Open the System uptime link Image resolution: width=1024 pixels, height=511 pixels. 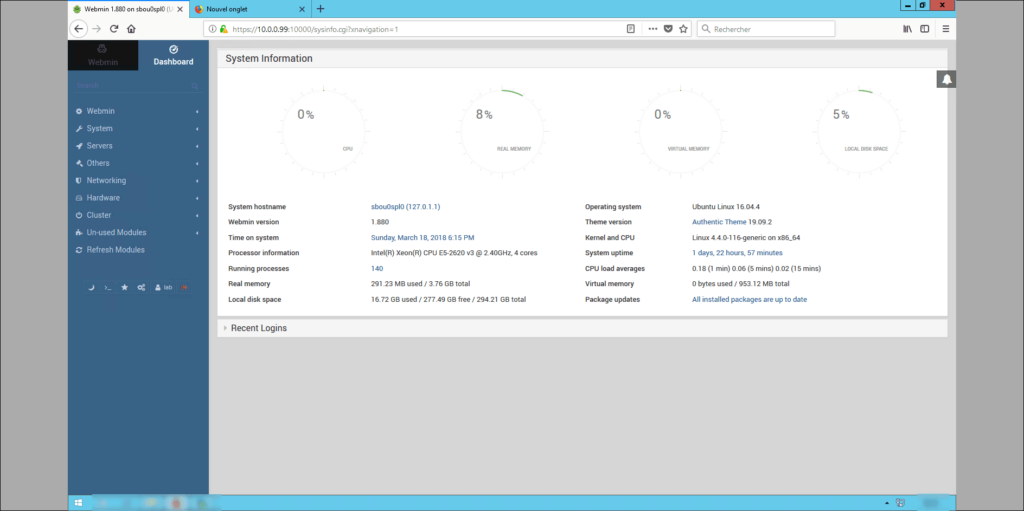coord(737,253)
